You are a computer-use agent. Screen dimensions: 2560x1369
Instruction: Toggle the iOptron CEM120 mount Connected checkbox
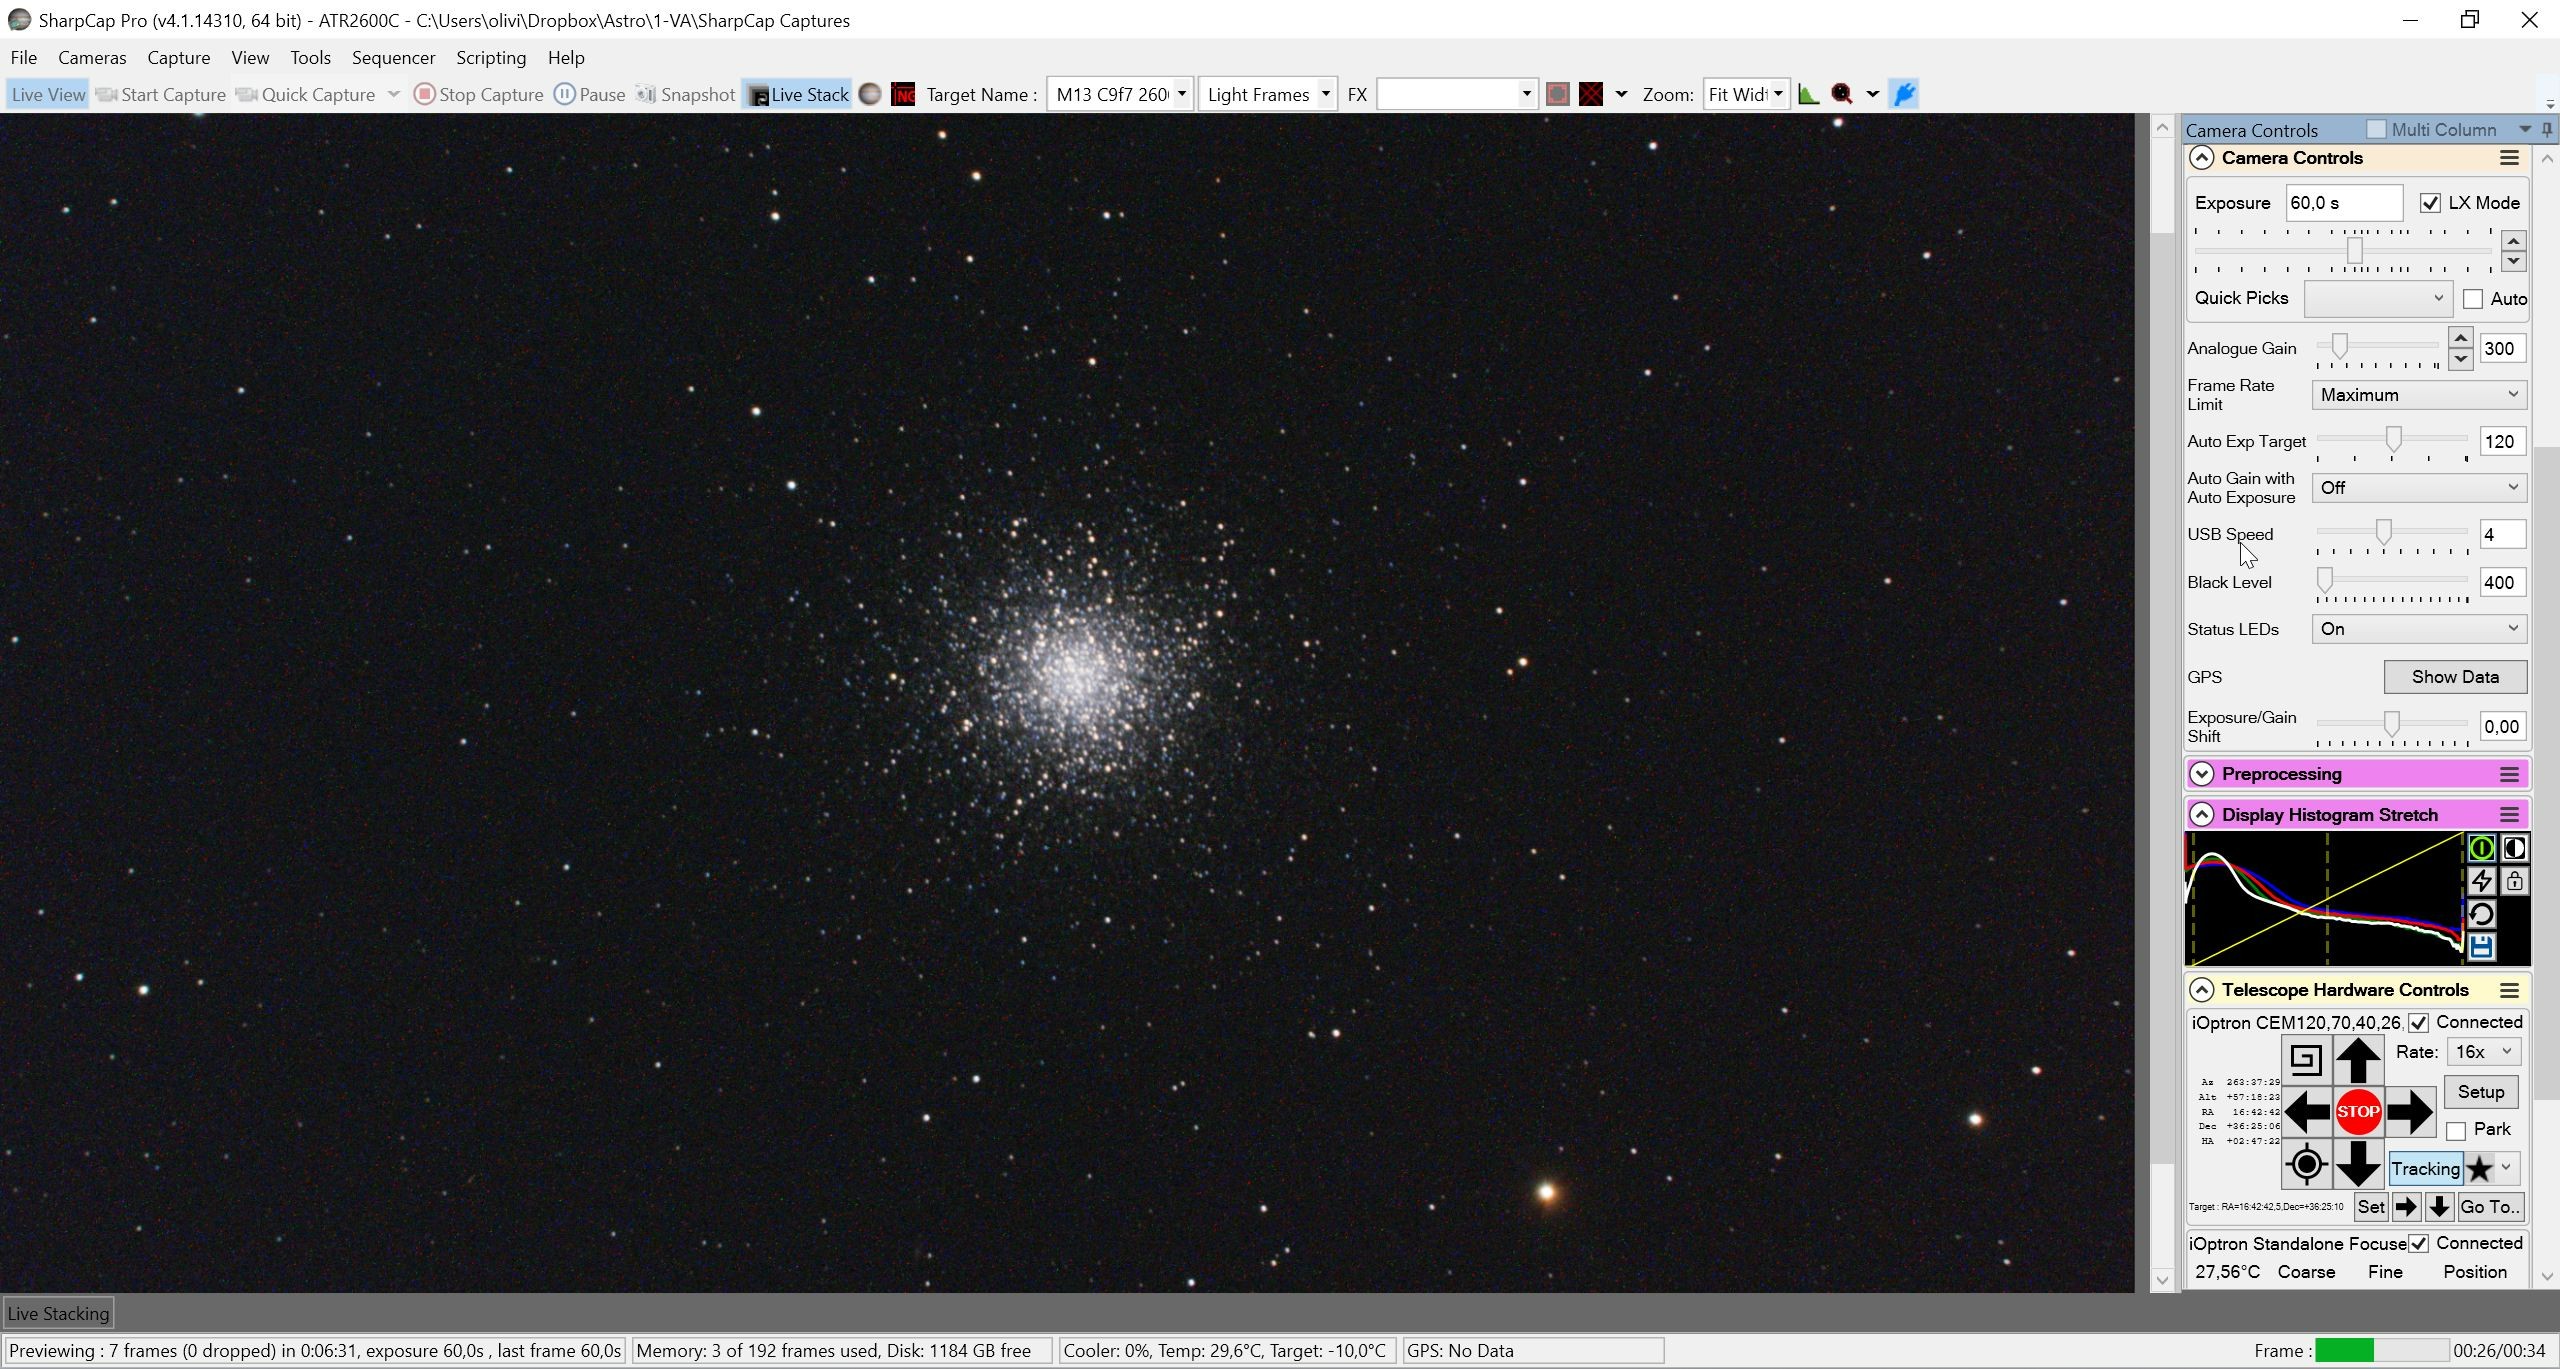(2418, 1022)
